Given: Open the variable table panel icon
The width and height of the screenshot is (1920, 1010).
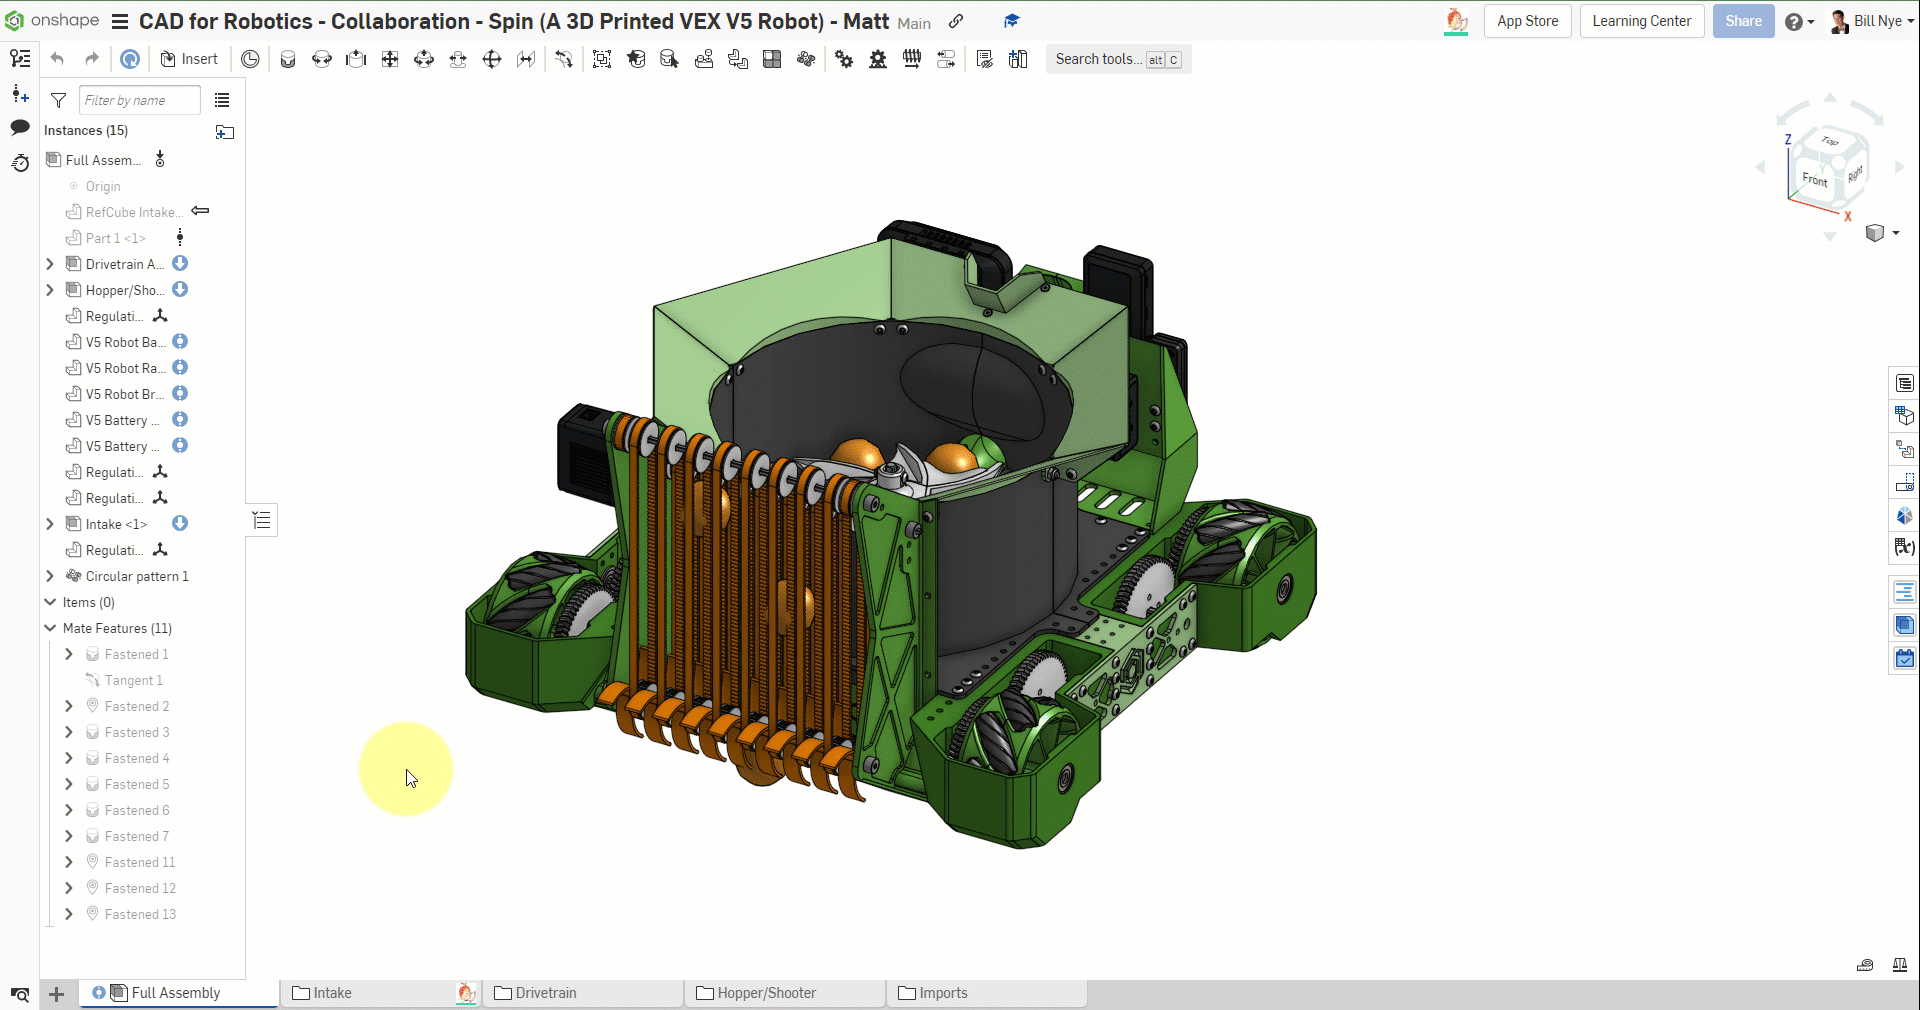Looking at the screenshot, I should coord(1904,548).
